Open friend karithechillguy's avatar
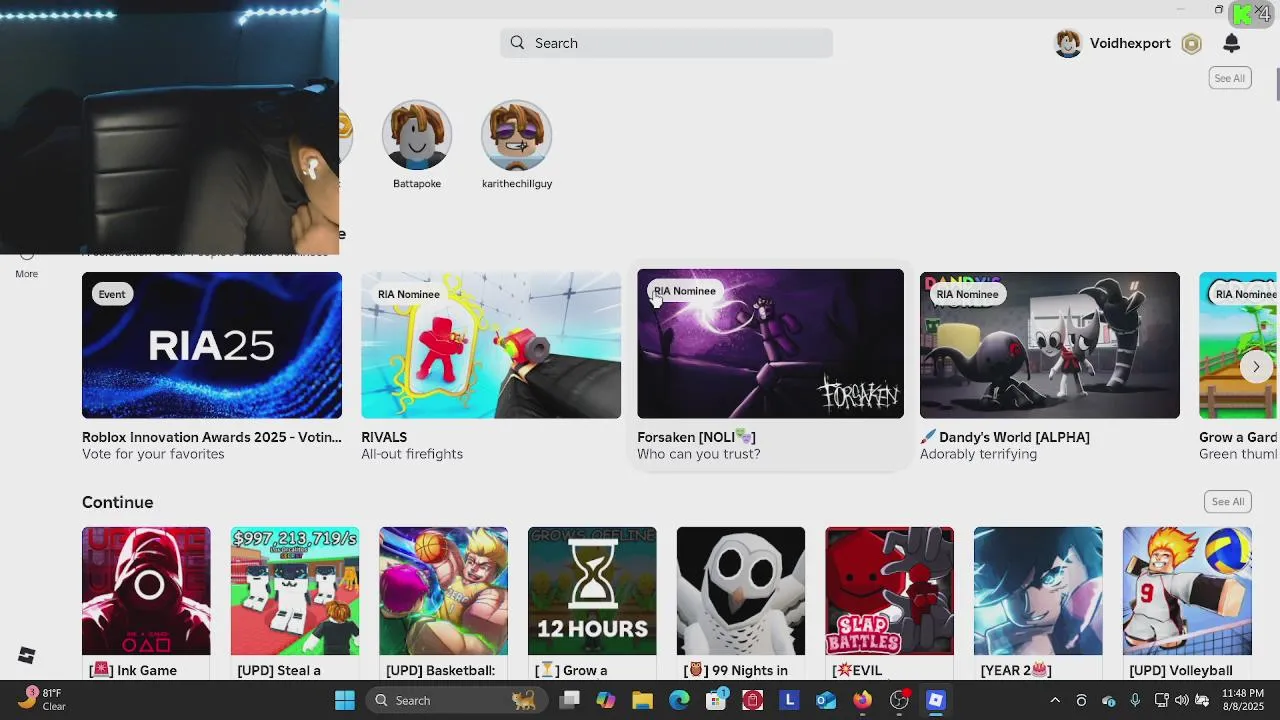 click(x=517, y=135)
